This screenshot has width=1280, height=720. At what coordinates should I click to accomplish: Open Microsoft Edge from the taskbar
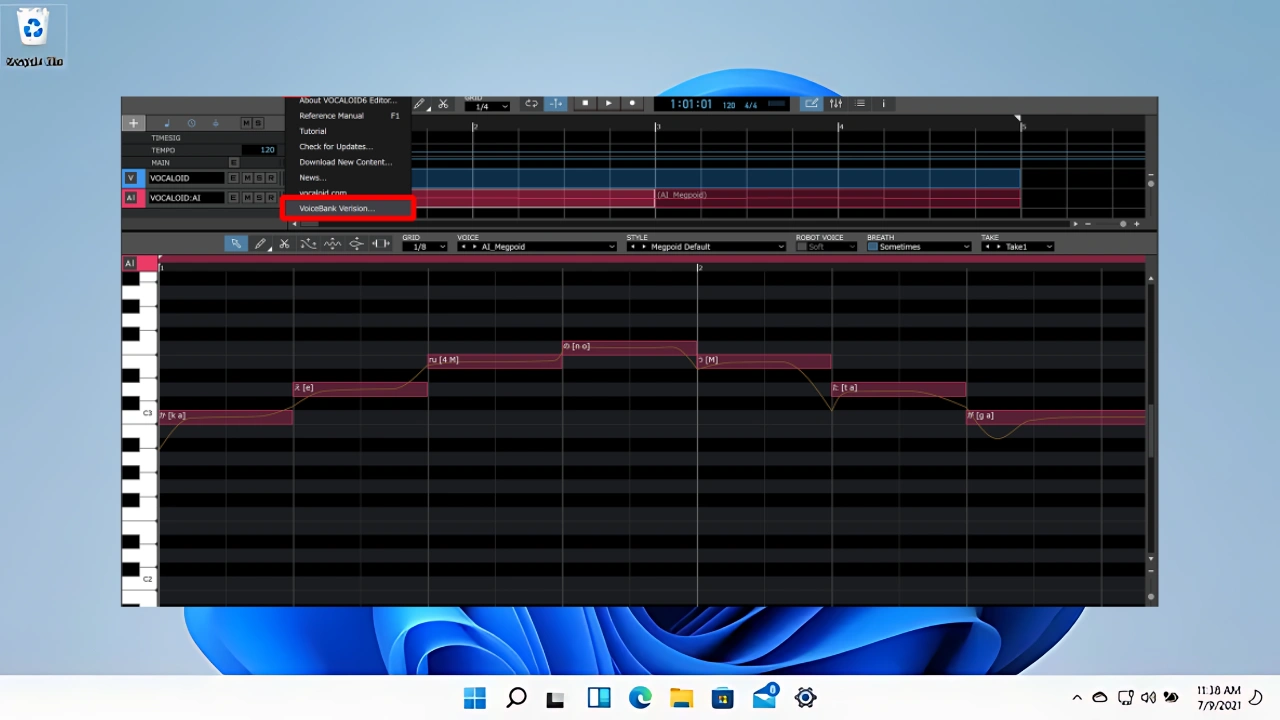pyautogui.click(x=640, y=698)
